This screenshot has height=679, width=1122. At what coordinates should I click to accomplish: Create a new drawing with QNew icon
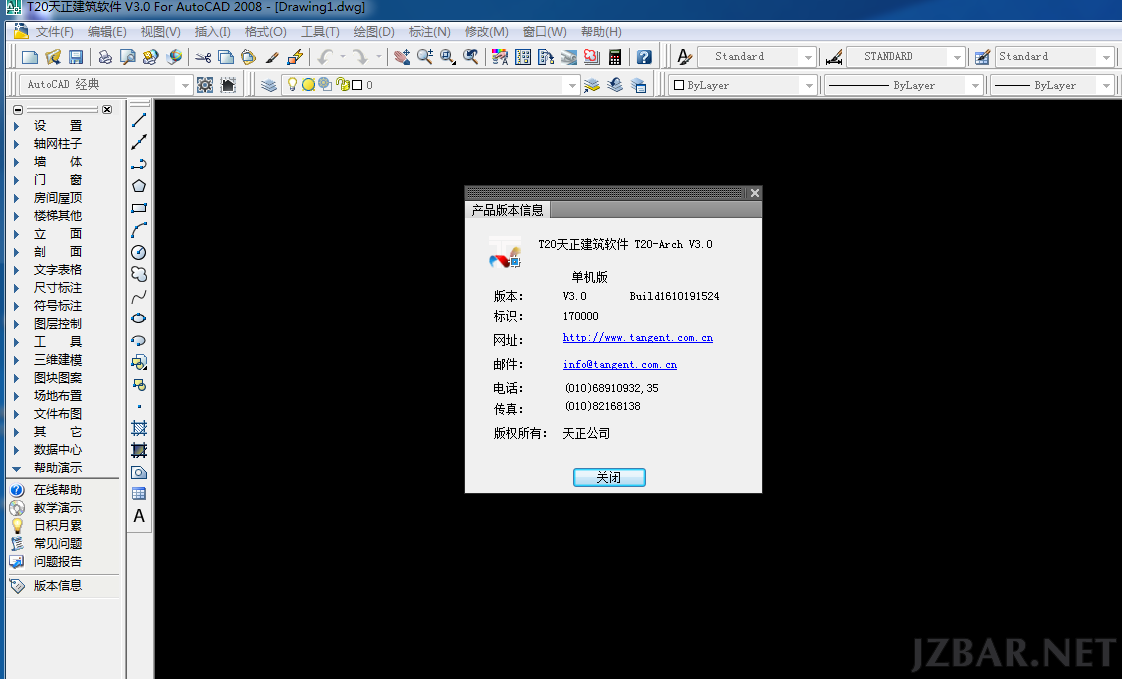click(x=30, y=57)
